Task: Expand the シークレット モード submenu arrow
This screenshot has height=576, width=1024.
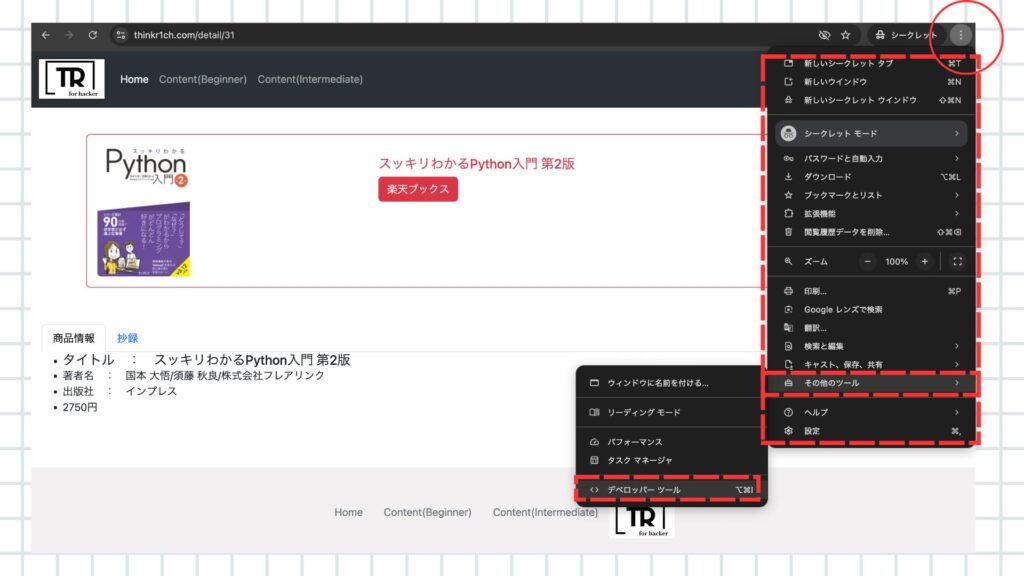Action: pyautogui.click(x=957, y=133)
